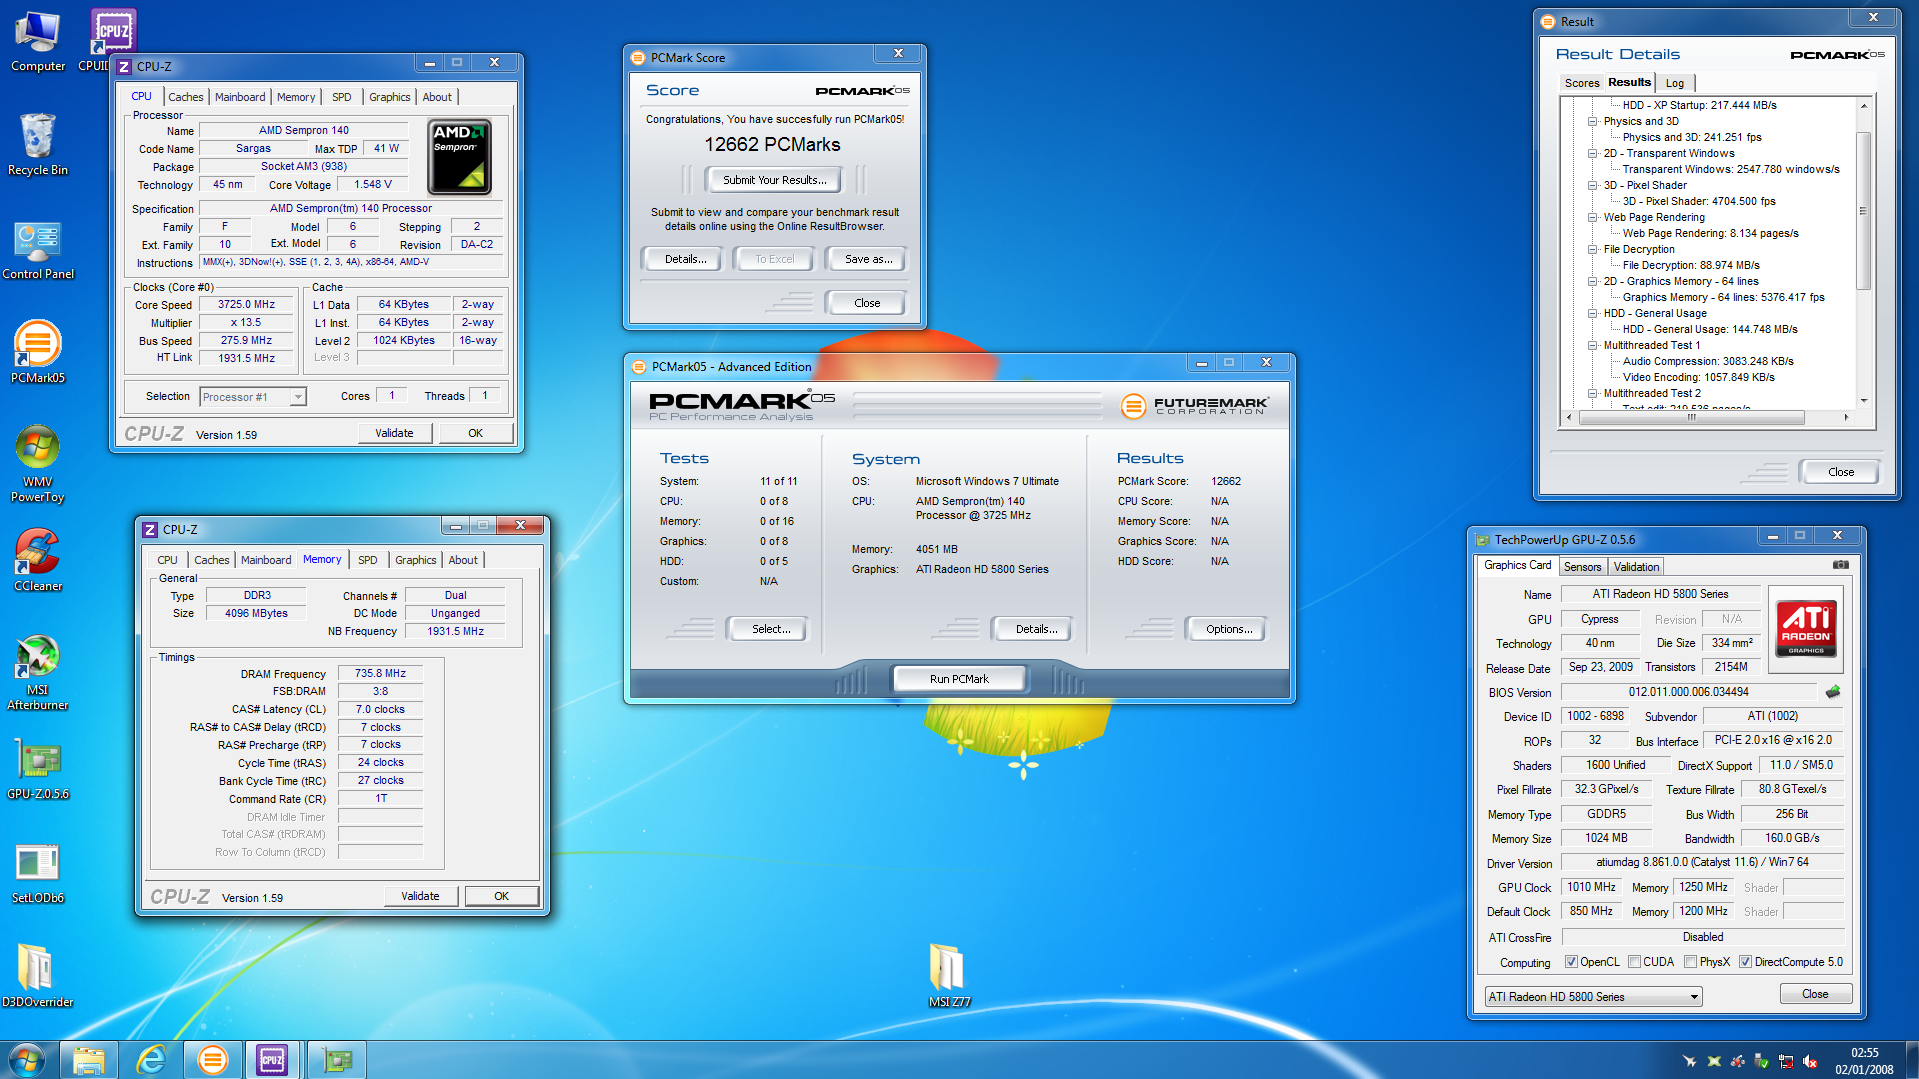
Task: Click Close in the GPU-Z window
Action: point(1815,994)
